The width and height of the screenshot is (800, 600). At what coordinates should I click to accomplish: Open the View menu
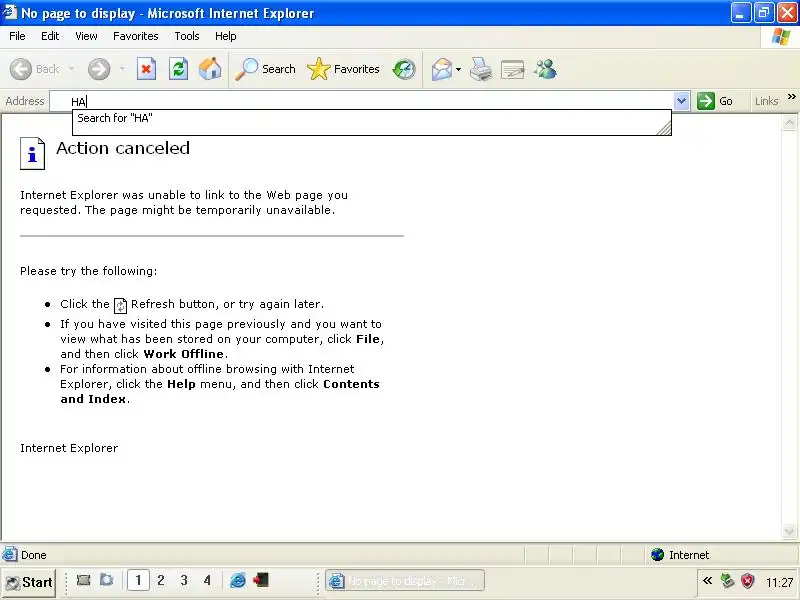86,36
